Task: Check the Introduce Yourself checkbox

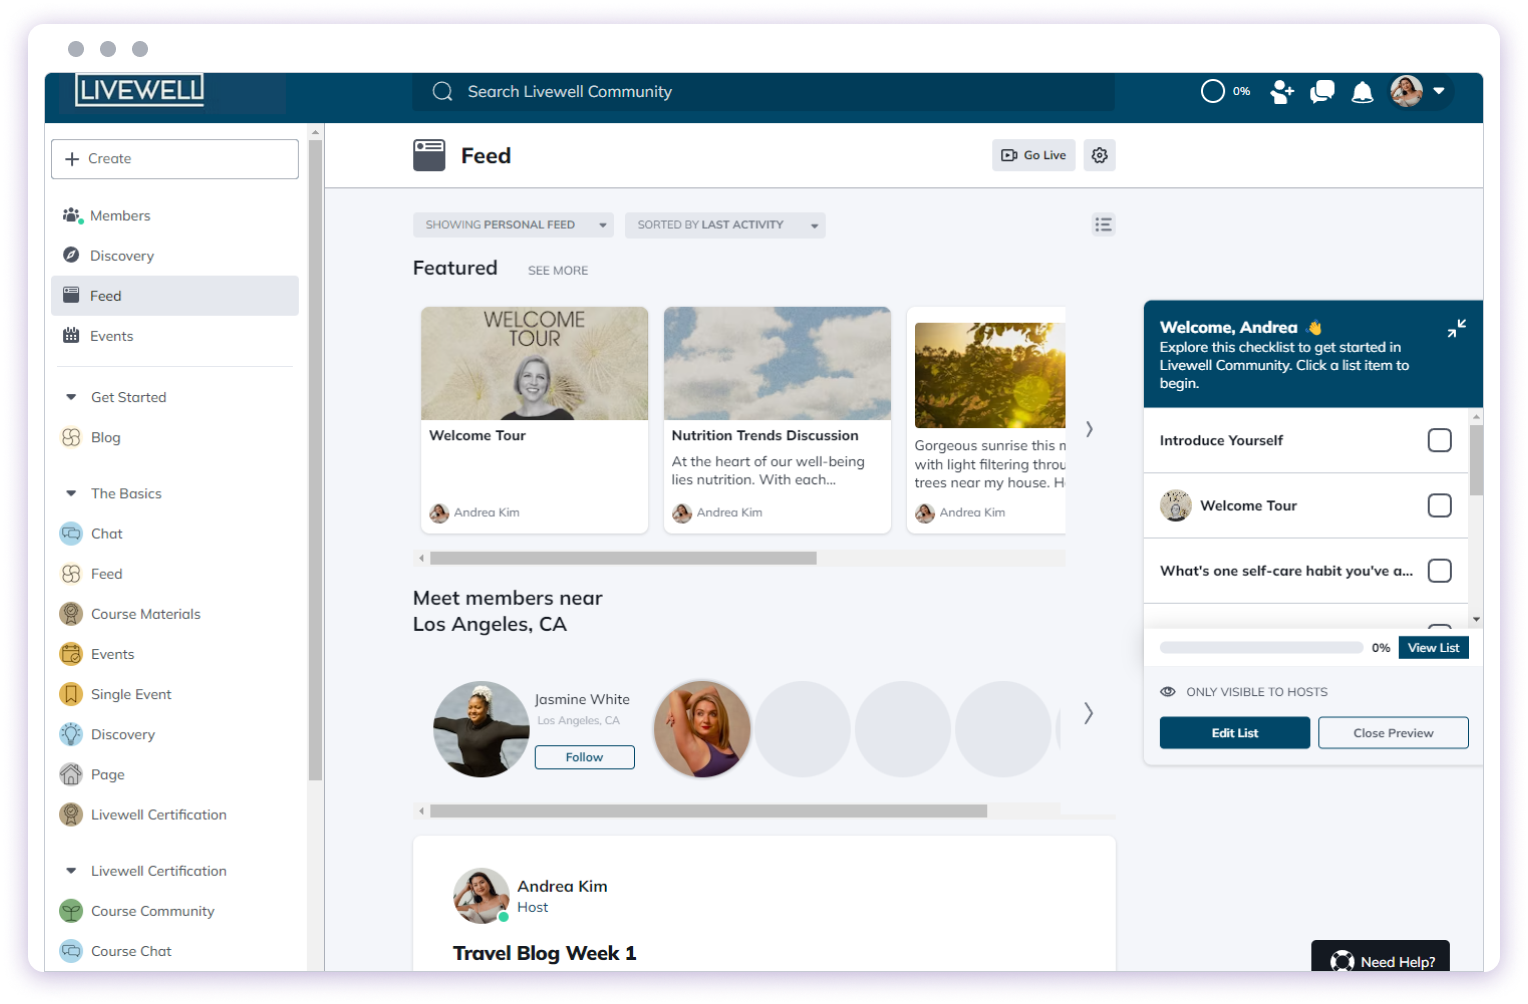Action: [x=1439, y=440]
